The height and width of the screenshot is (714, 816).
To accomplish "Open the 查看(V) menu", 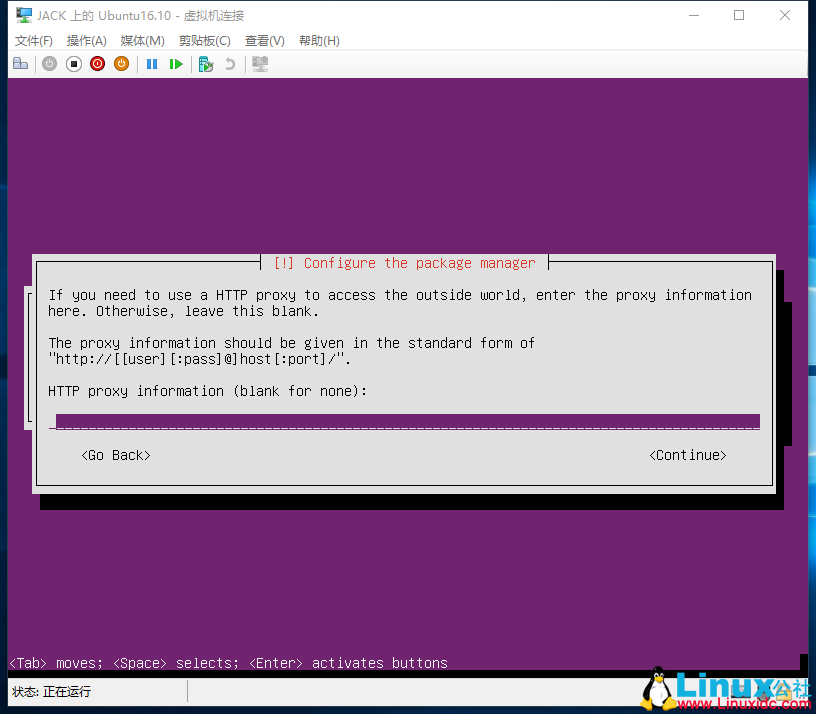I will (262, 40).
